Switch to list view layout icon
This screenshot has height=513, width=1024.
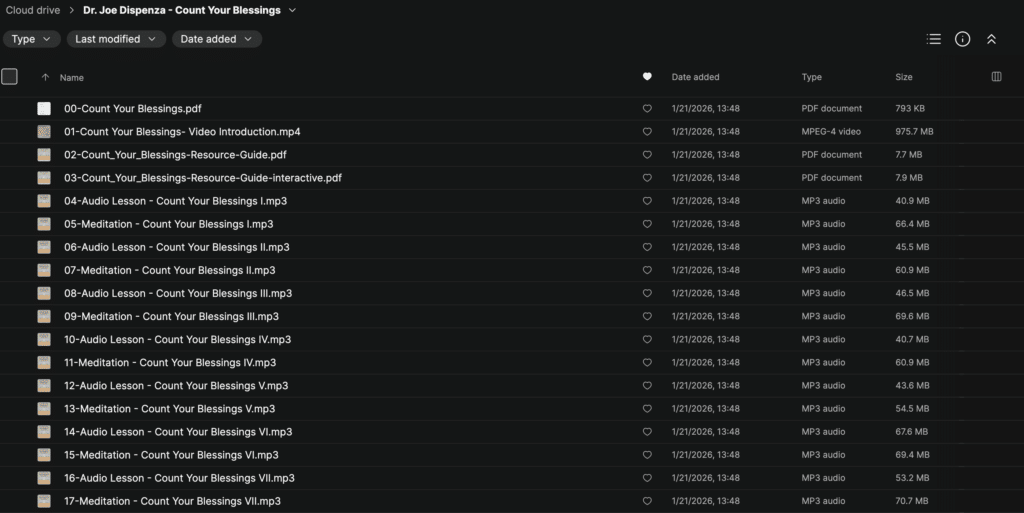pyautogui.click(x=934, y=39)
